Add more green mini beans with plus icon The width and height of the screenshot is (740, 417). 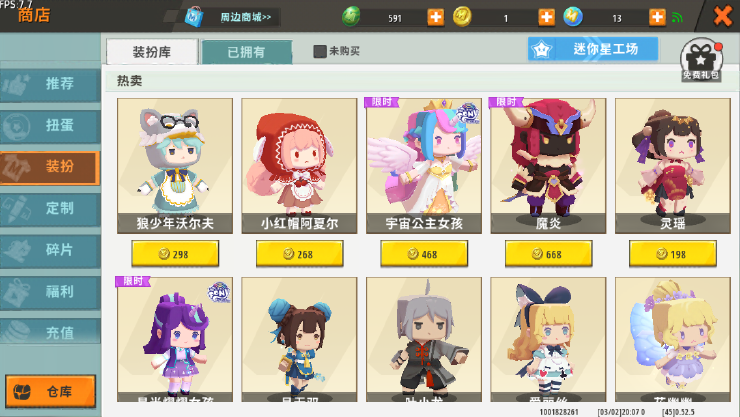436,17
